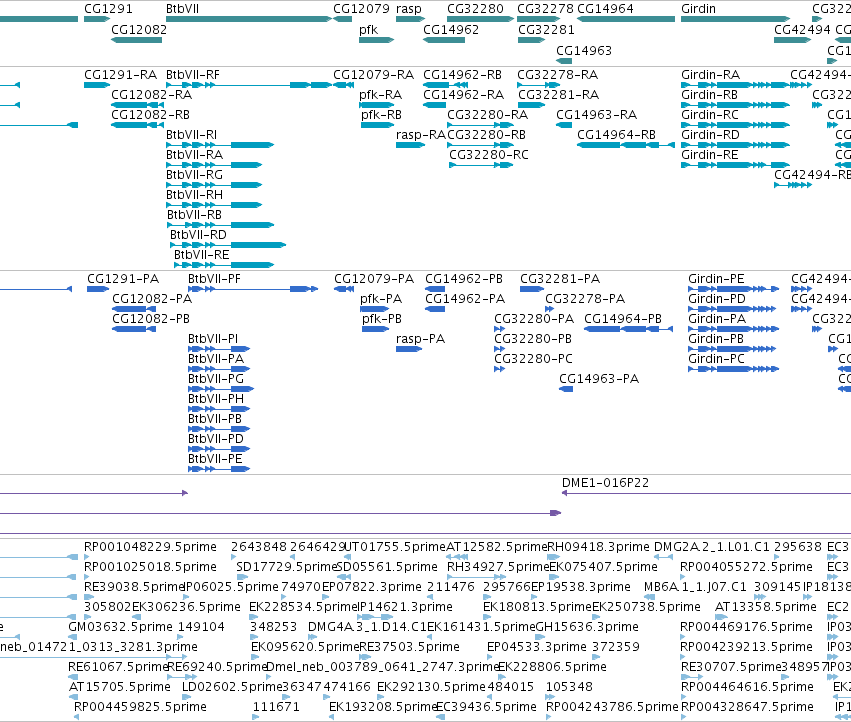Click the CG14963-RA transcript
The height and width of the screenshot is (722, 851).
(x=564, y=125)
